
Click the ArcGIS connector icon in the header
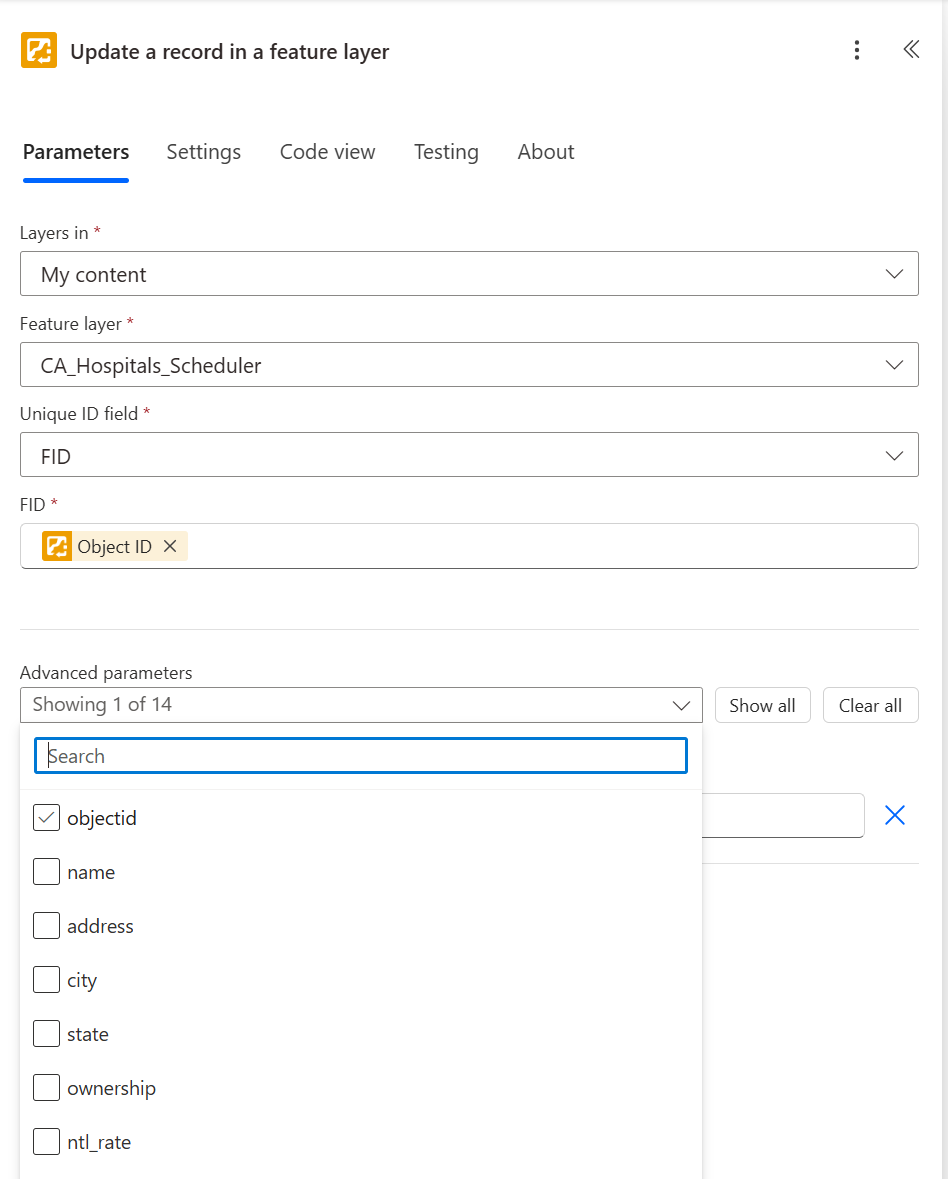click(39, 49)
